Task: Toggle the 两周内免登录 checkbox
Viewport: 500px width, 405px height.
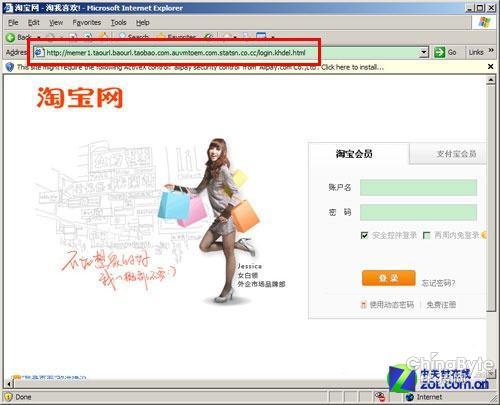Action: pos(426,235)
